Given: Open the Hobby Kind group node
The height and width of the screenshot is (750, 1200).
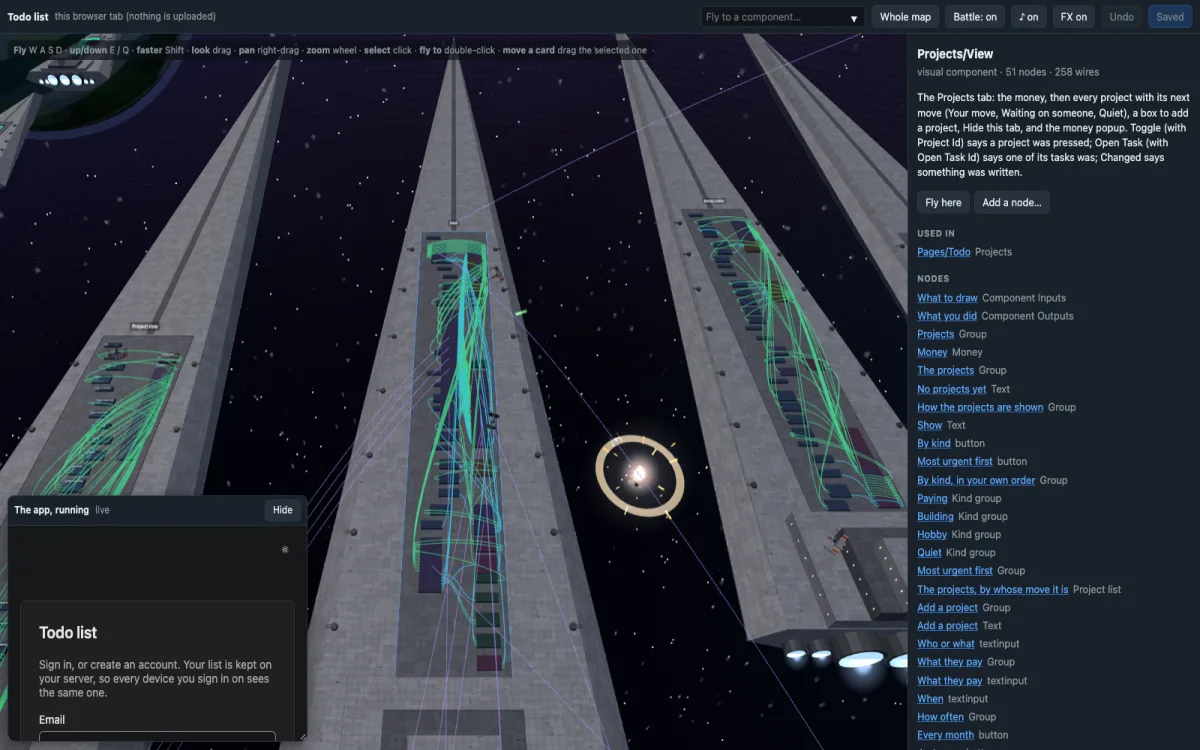Looking at the screenshot, I should tap(932, 534).
